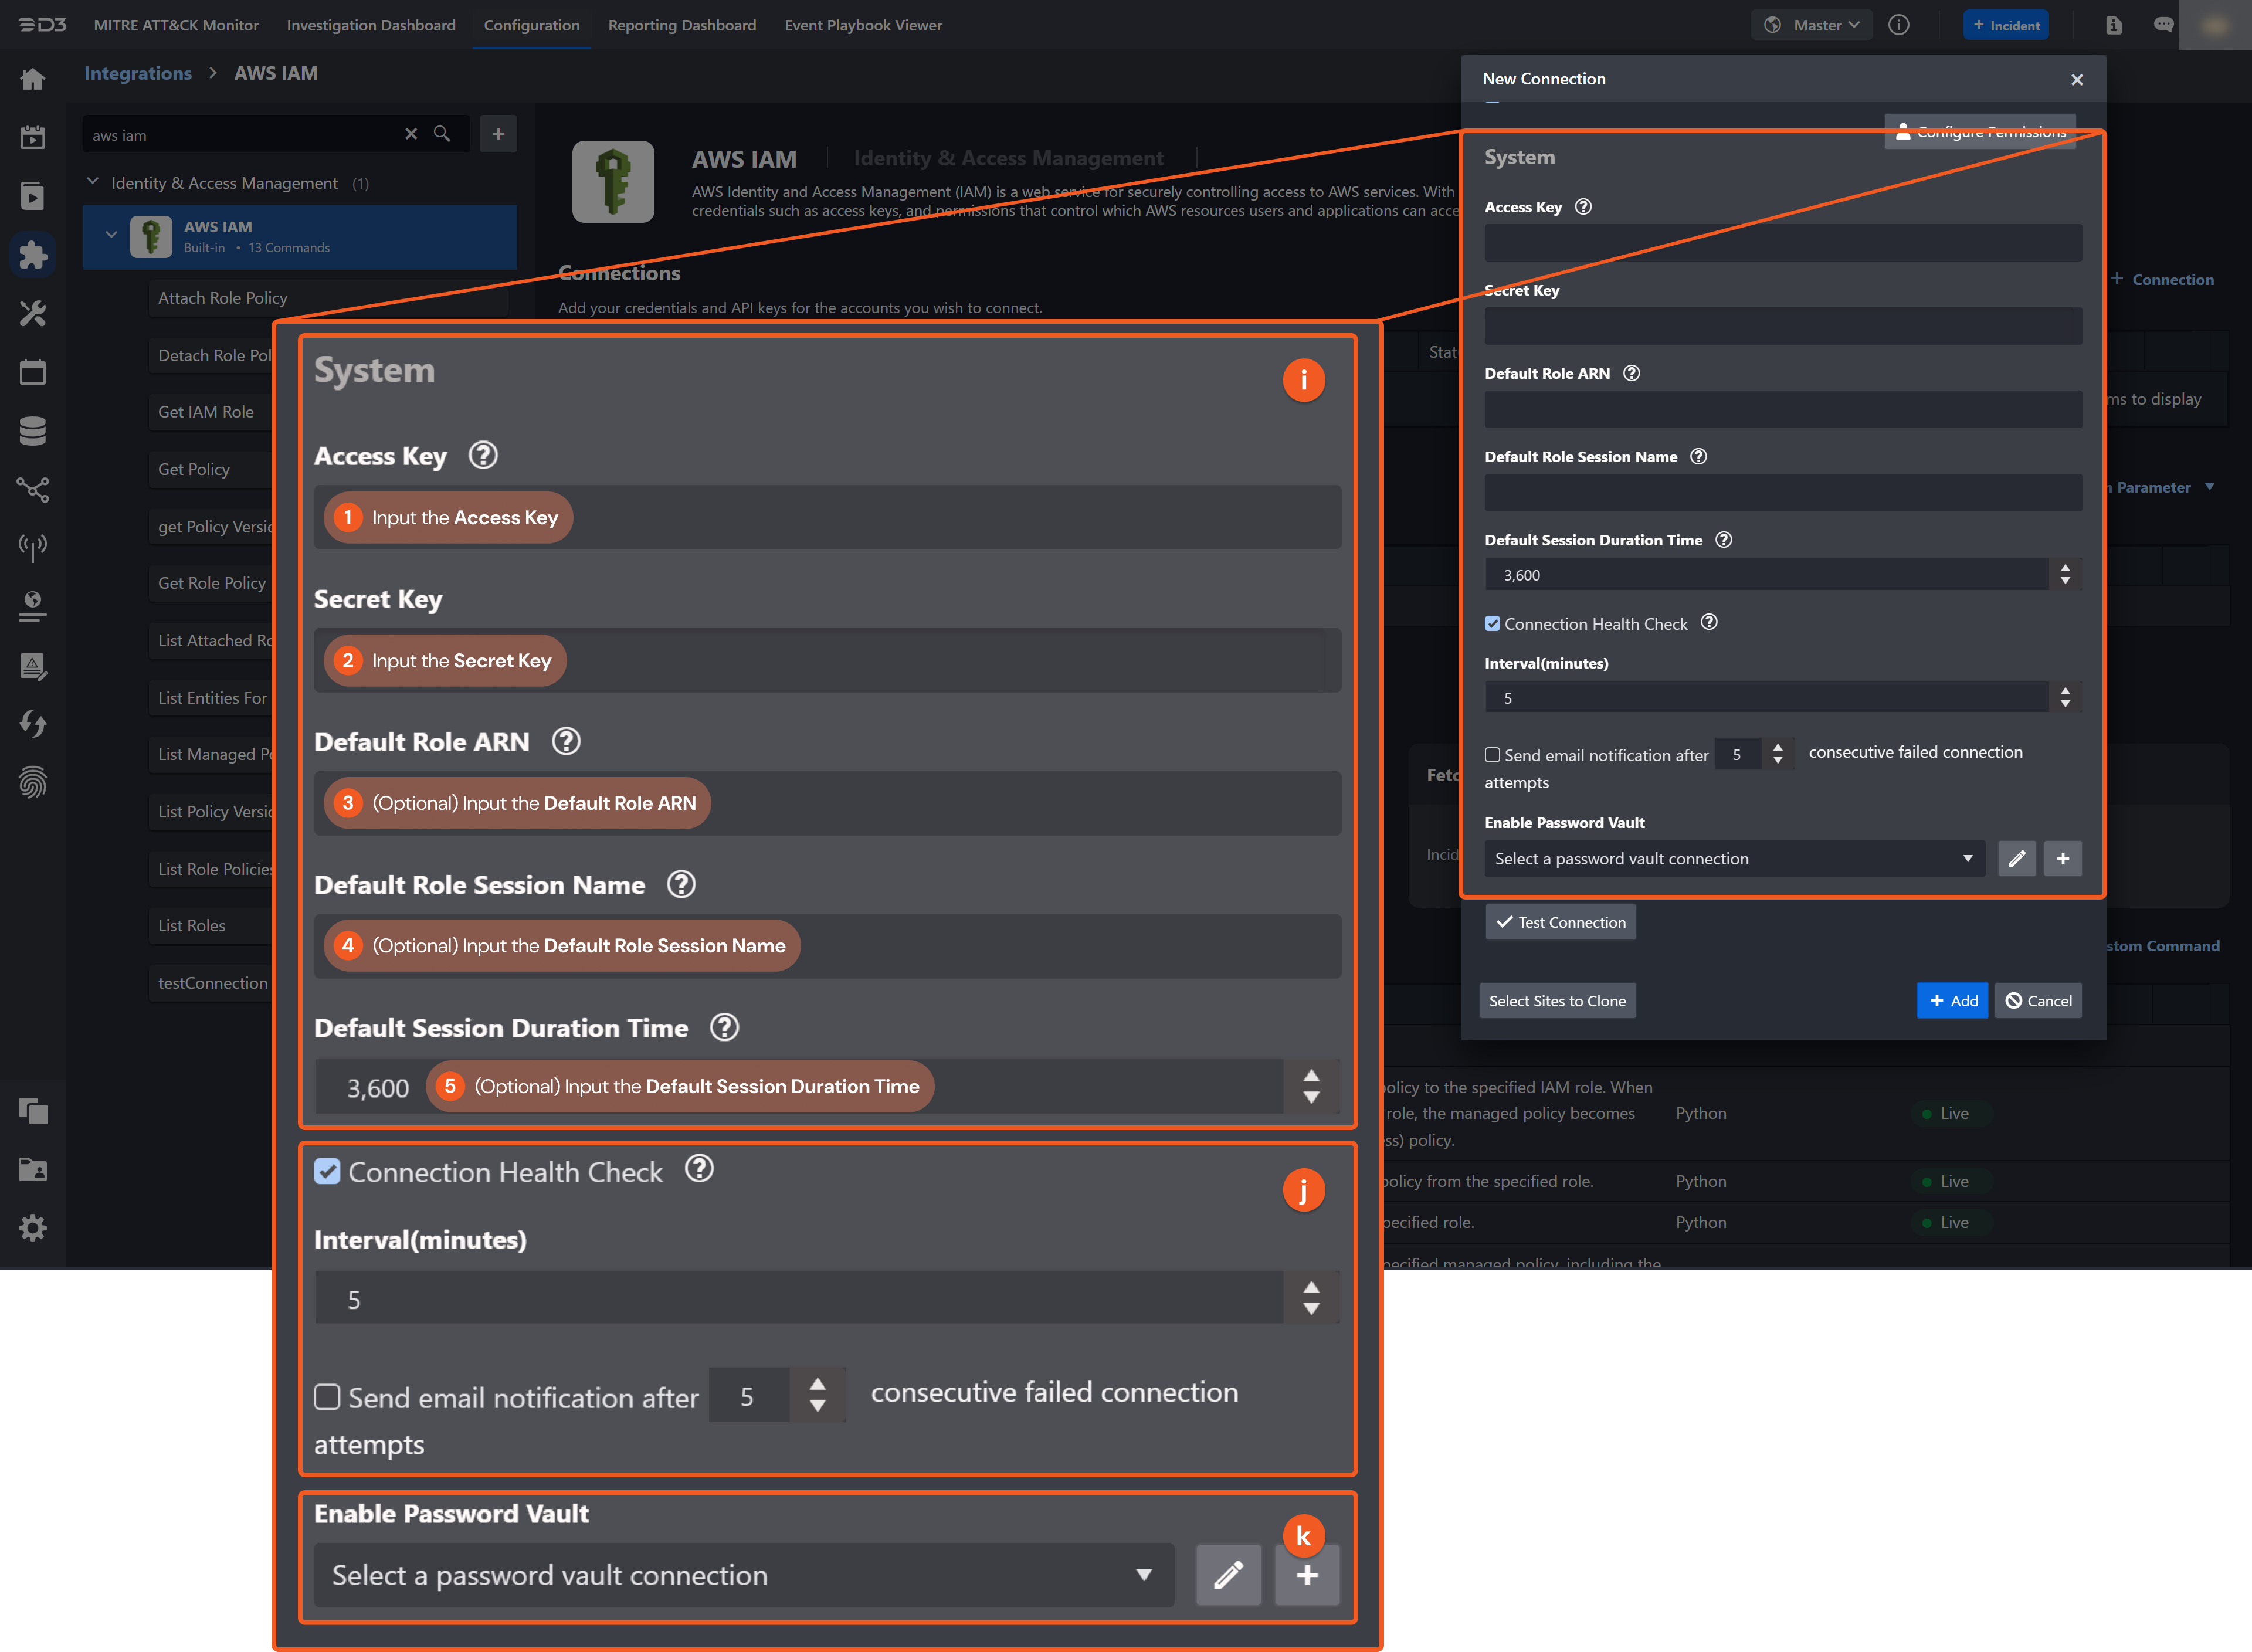Click Select Sites to Clone
The image size is (2252, 1652).
(x=1557, y=1000)
